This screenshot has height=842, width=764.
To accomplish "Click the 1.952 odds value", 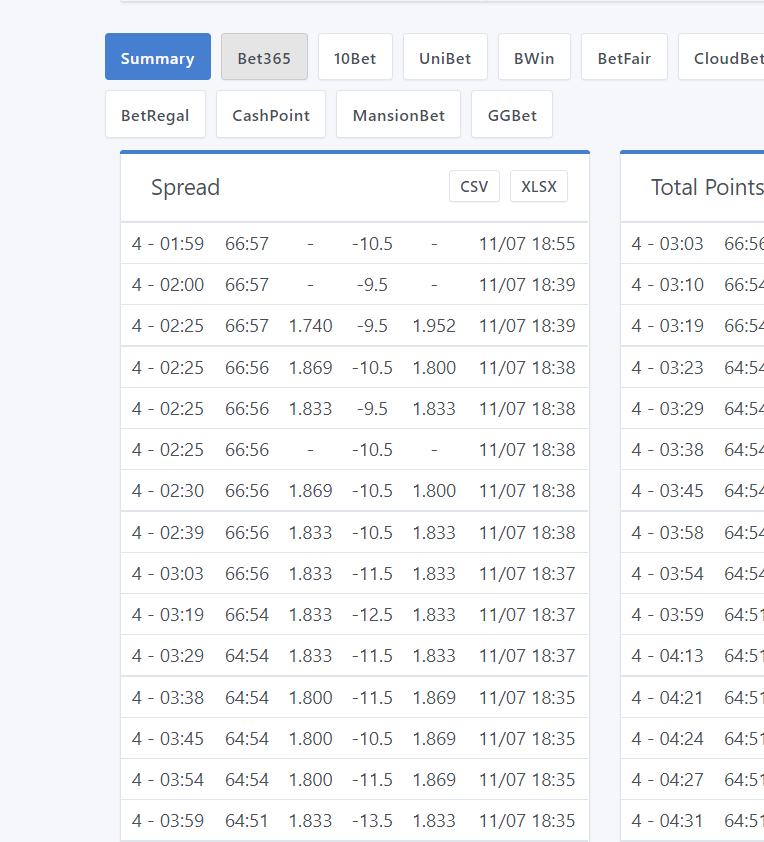I will click(434, 326).
